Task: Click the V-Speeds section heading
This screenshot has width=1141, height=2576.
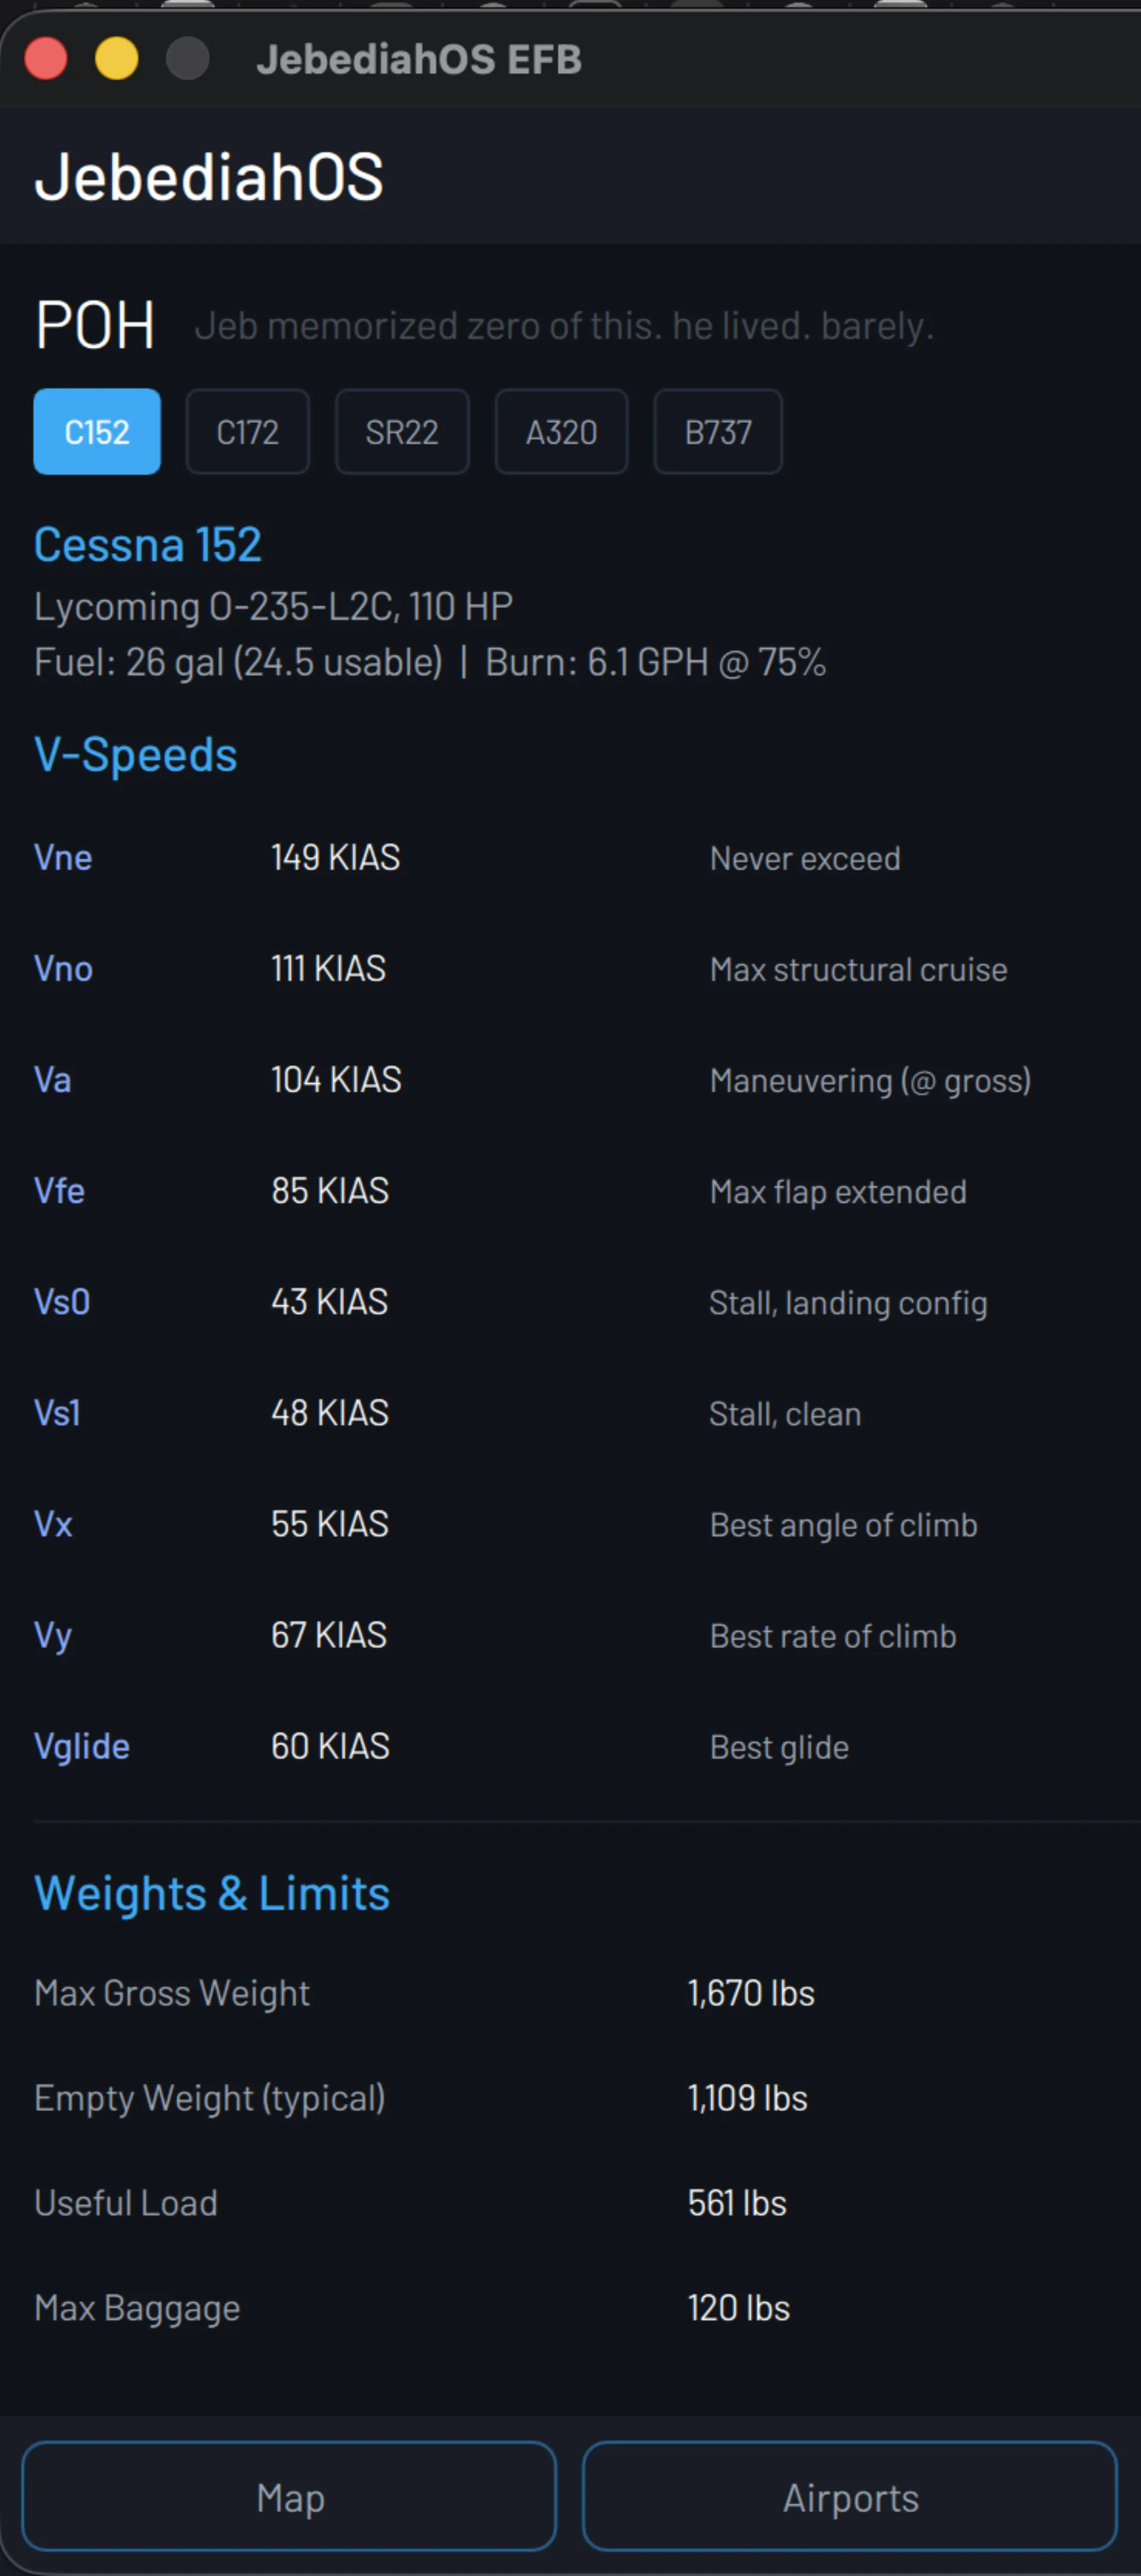Action: click(x=135, y=755)
